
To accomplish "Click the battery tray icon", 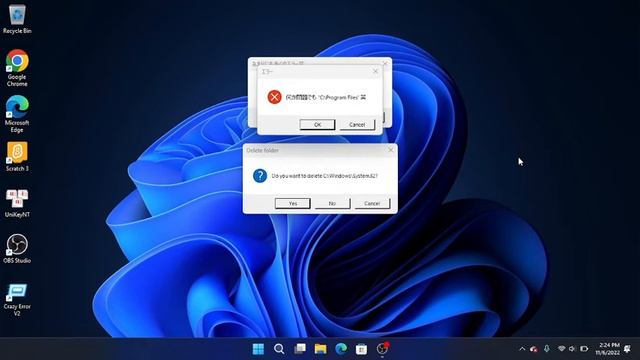I will (x=584, y=349).
